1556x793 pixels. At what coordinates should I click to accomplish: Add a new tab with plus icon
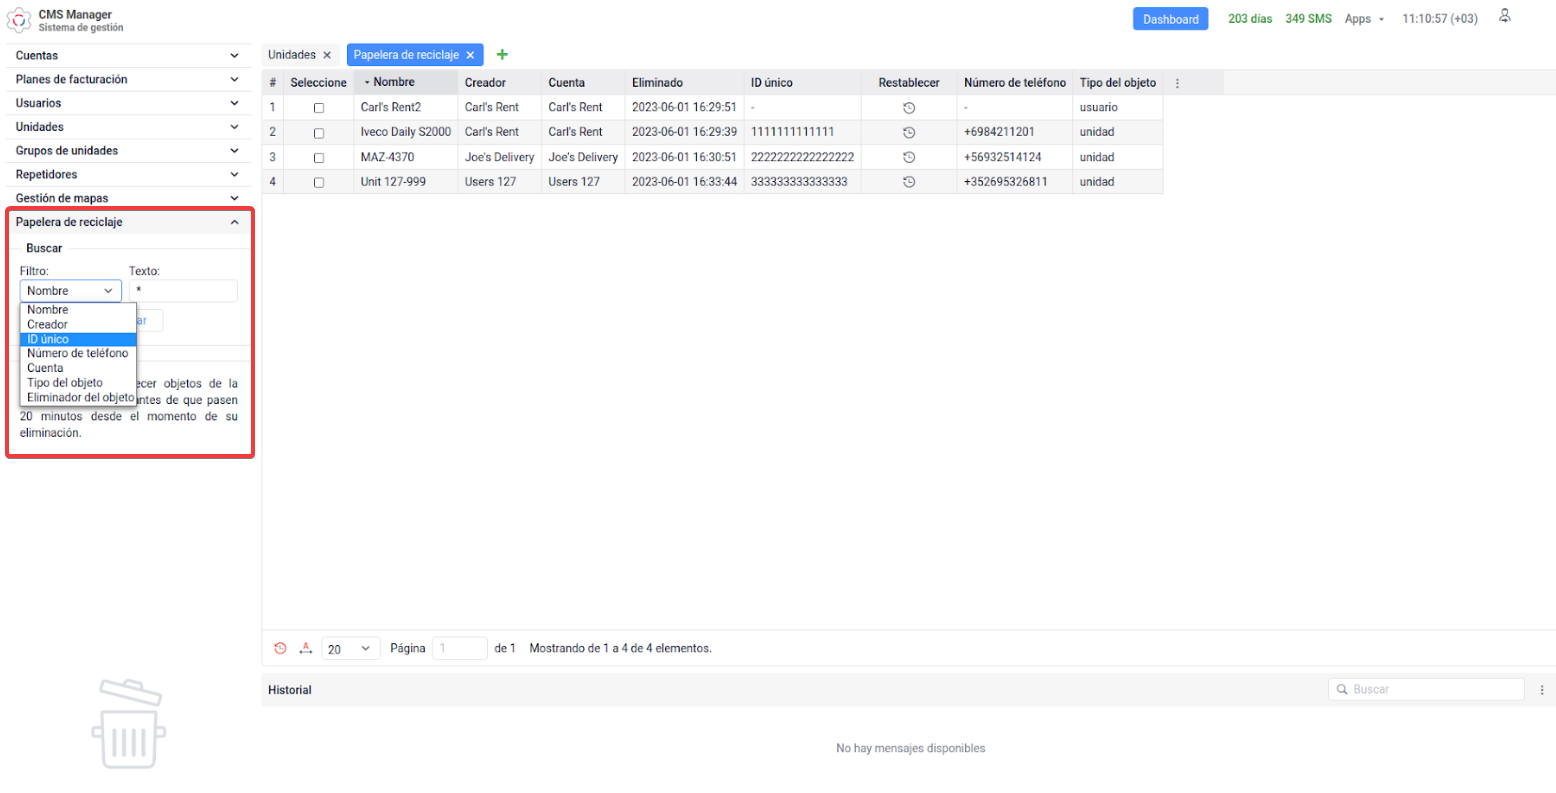[502, 55]
